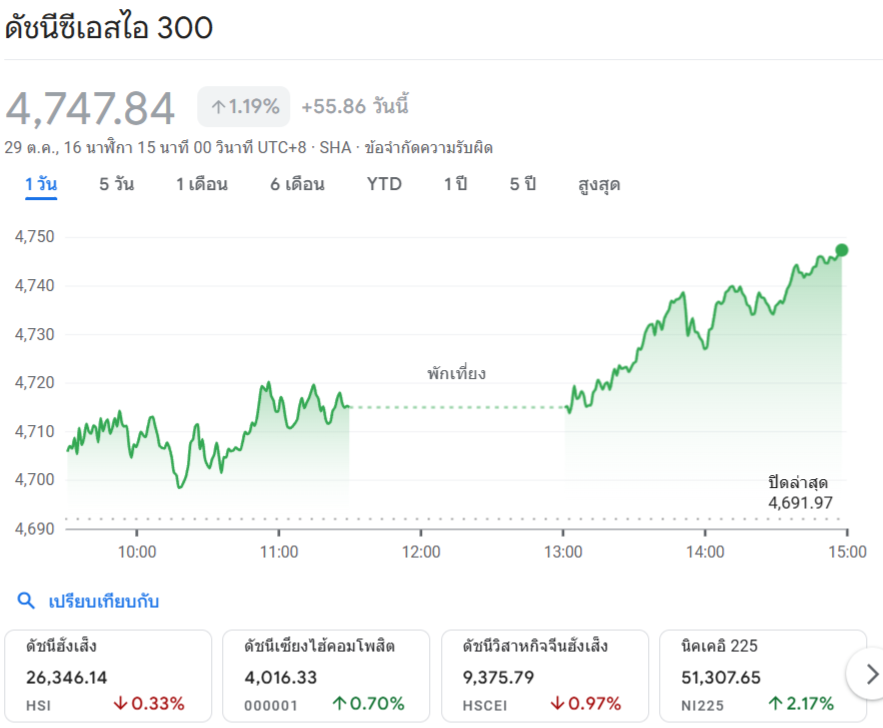883x728 pixels.
Task: Open the ดัชนีเซี่ยงไฮ้คอมโพสิต card
Action: [325, 675]
